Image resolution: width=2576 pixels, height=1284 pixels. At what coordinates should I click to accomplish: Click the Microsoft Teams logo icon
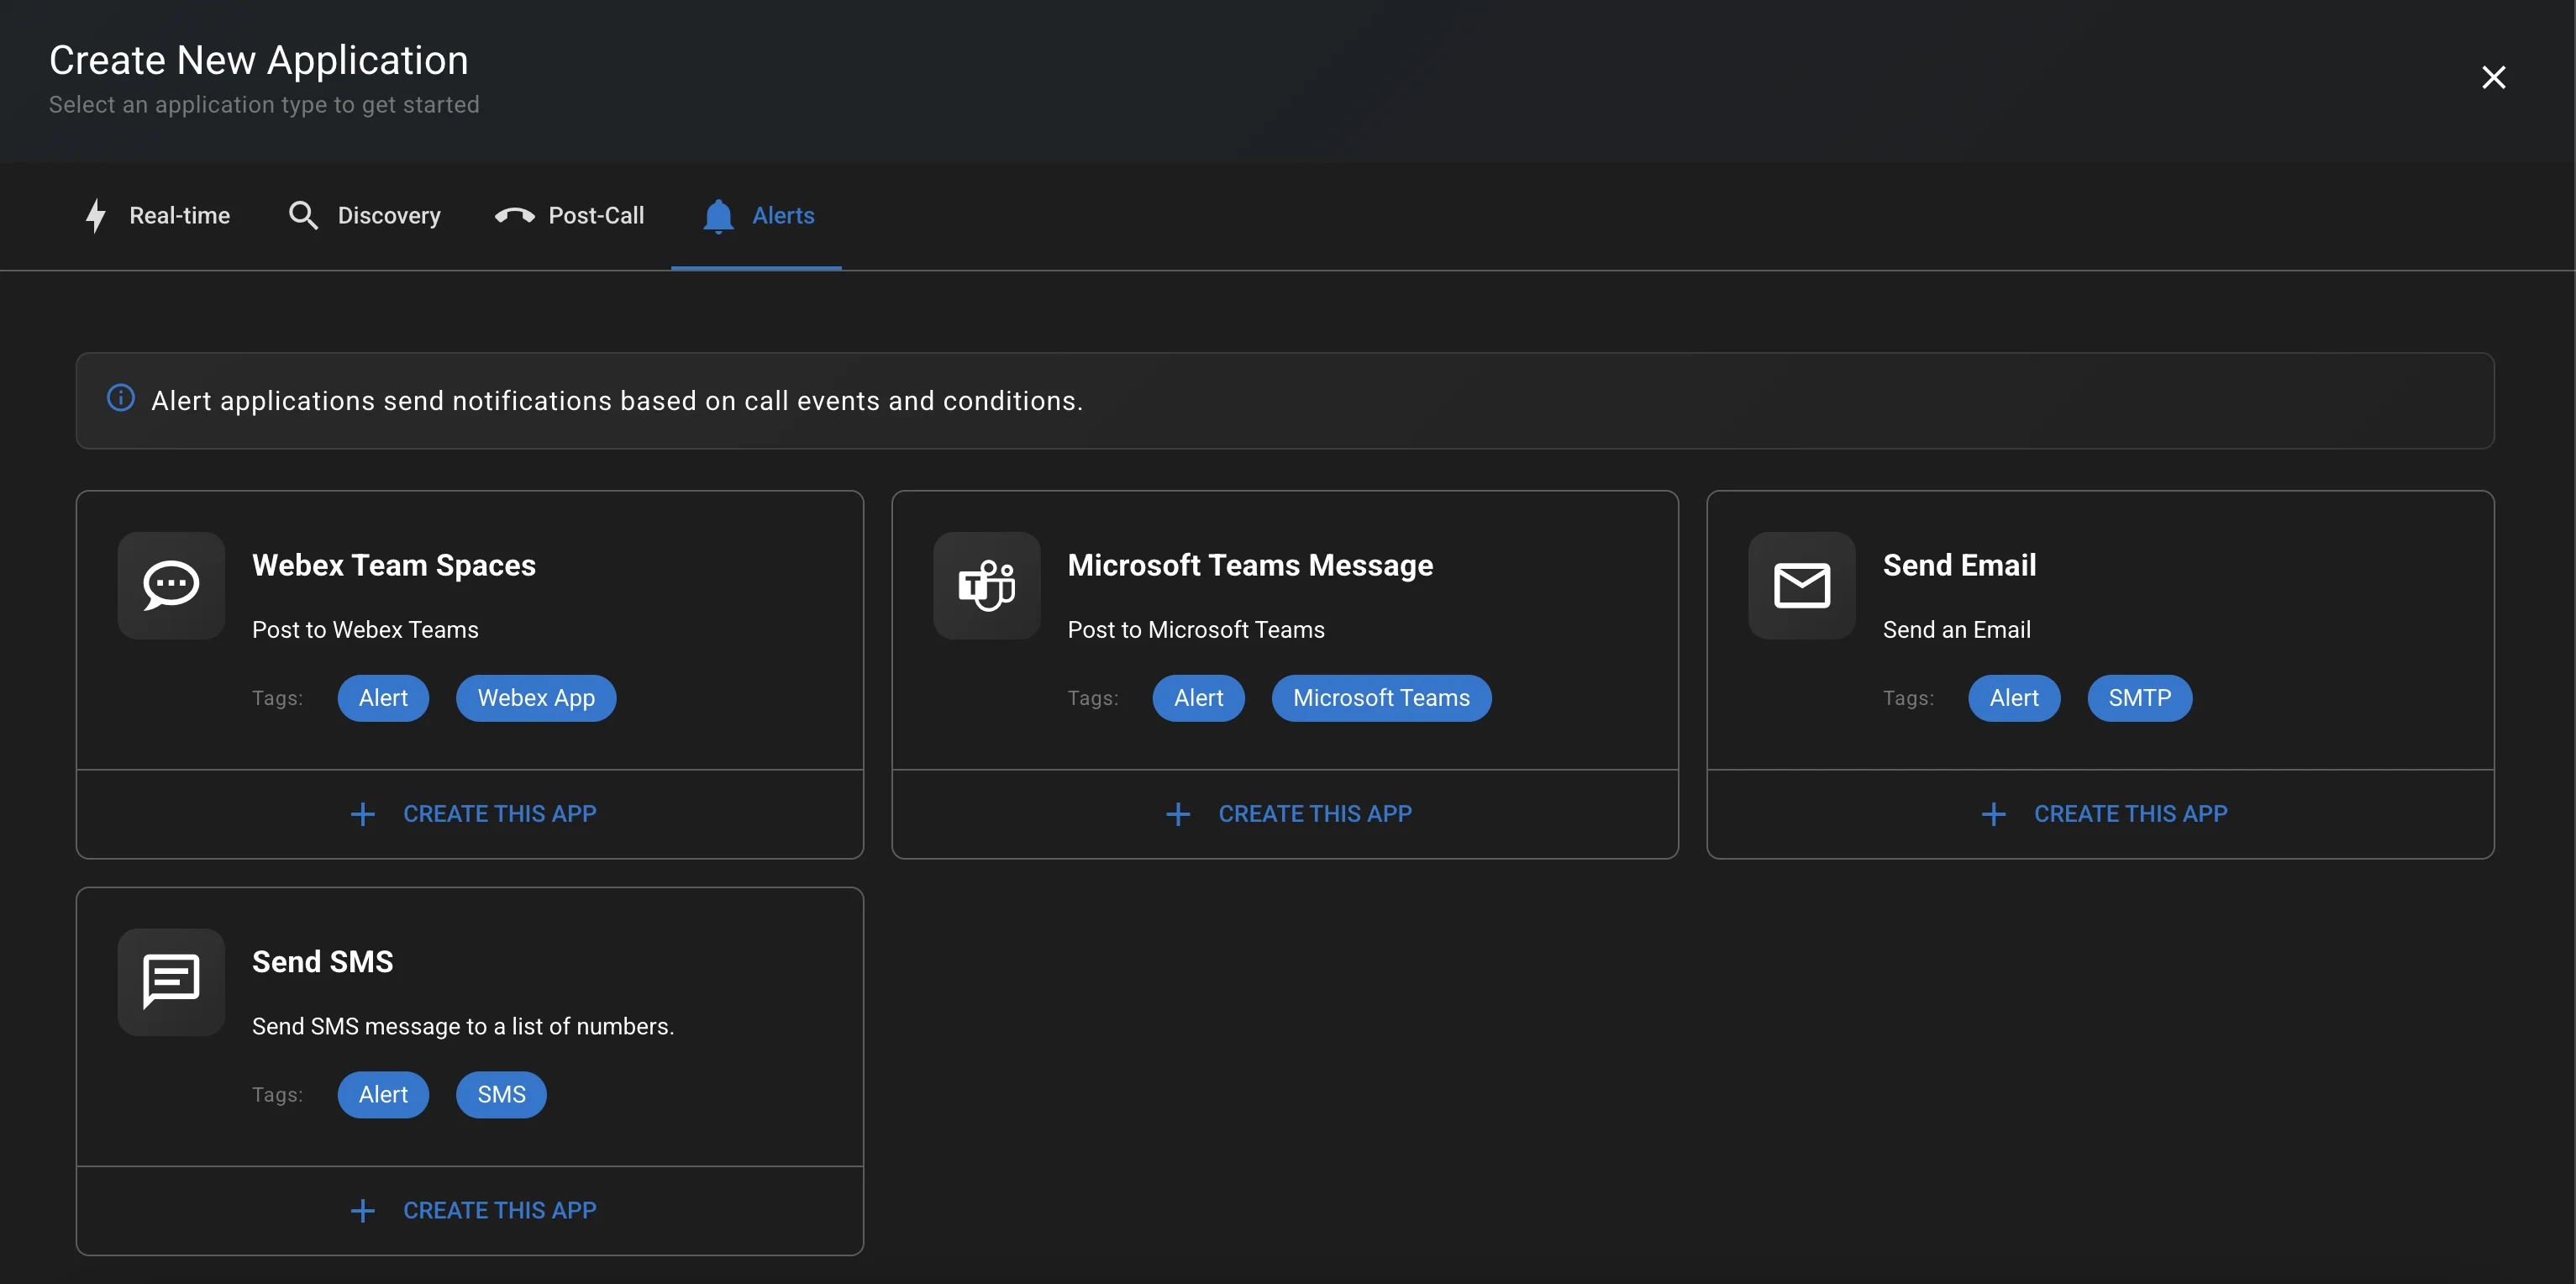point(986,585)
